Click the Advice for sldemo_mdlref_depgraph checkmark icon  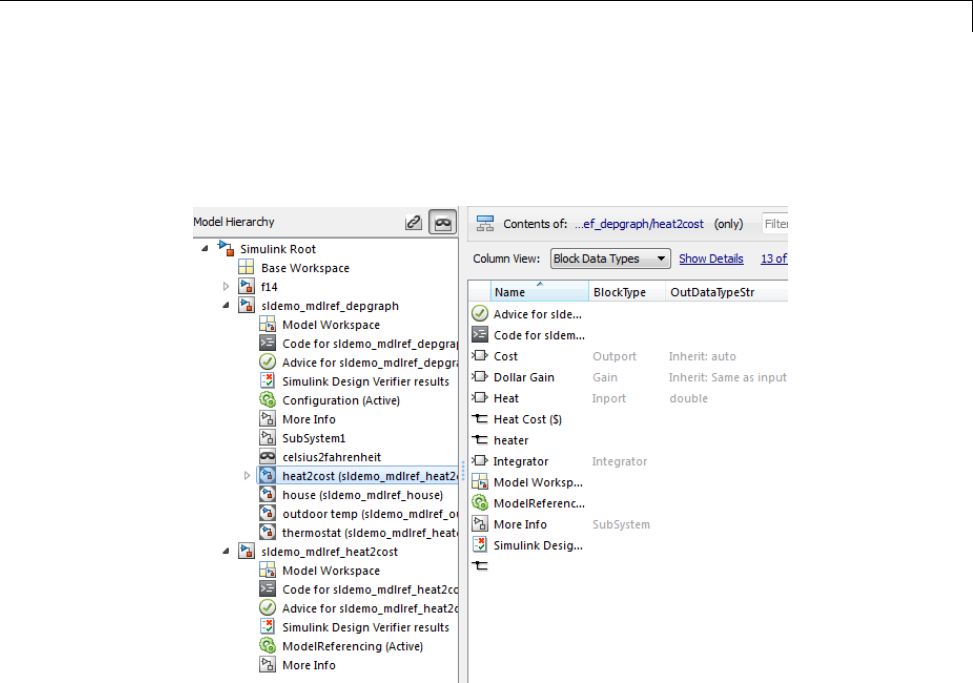(267, 362)
